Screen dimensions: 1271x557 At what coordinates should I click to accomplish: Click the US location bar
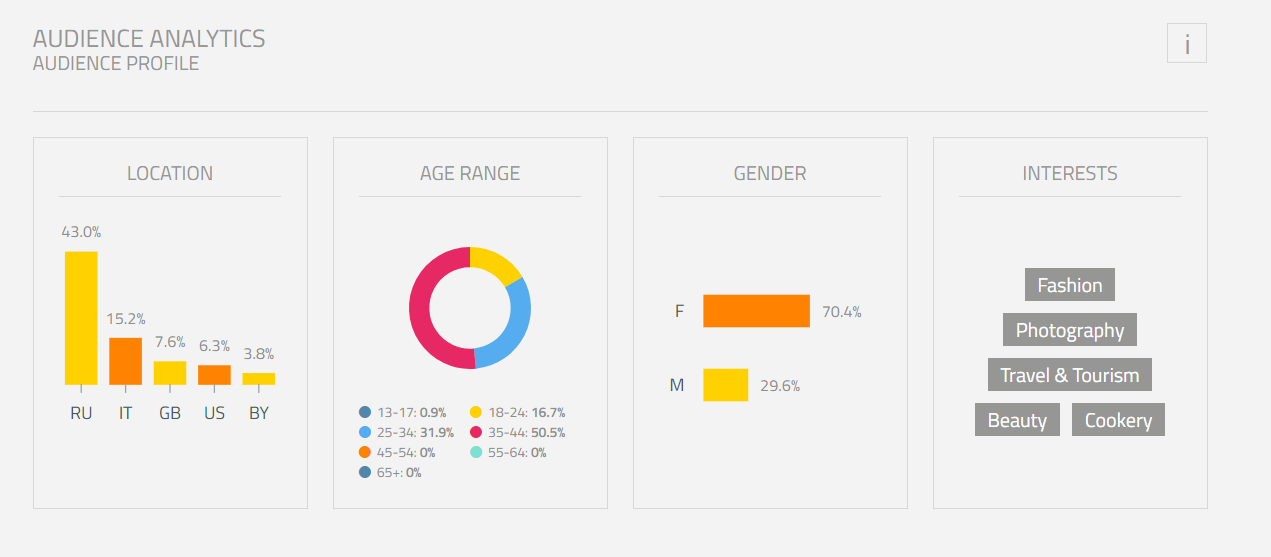click(x=214, y=375)
